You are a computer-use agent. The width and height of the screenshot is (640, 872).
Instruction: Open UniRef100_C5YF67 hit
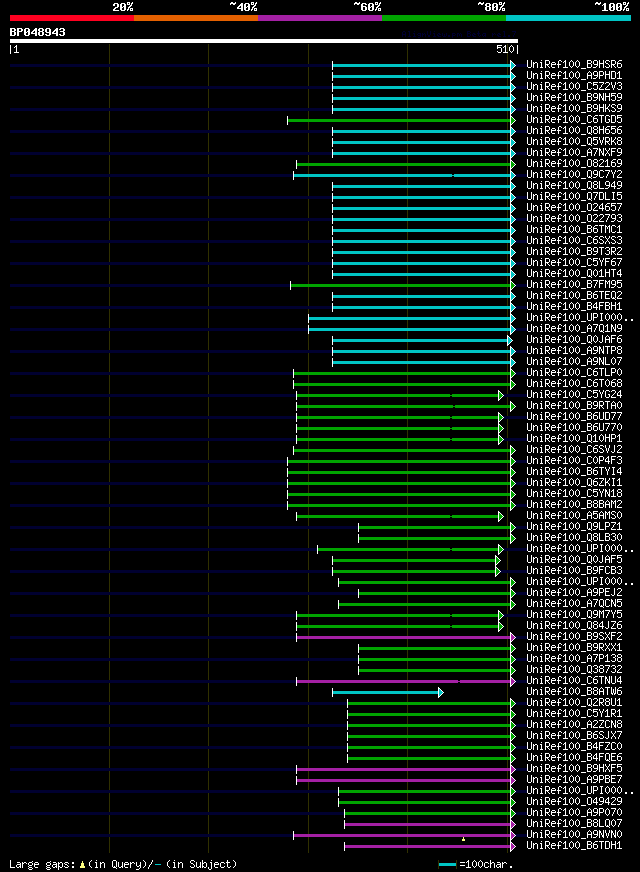coord(574,262)
